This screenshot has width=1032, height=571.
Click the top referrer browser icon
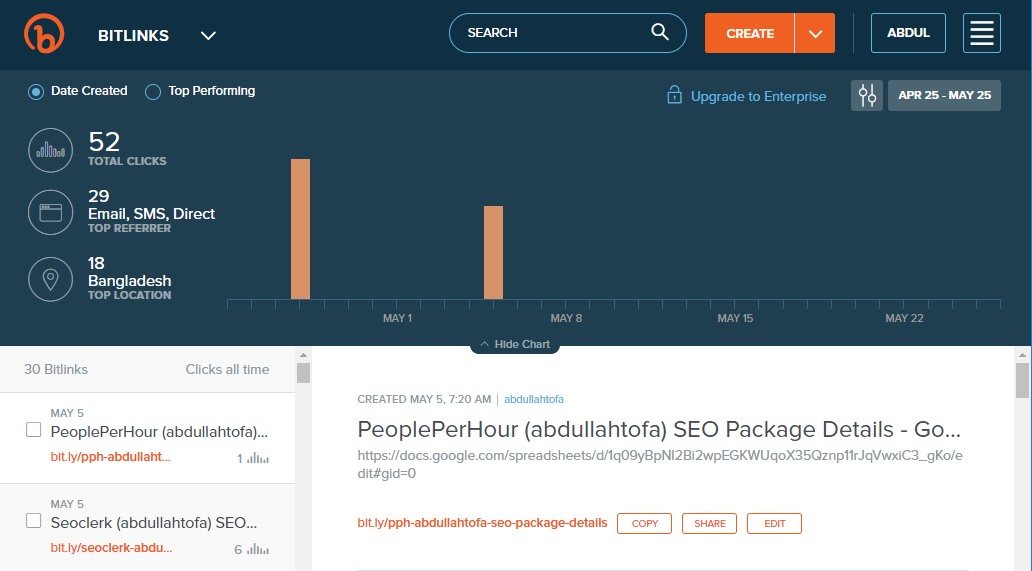[x=51, y=212]
